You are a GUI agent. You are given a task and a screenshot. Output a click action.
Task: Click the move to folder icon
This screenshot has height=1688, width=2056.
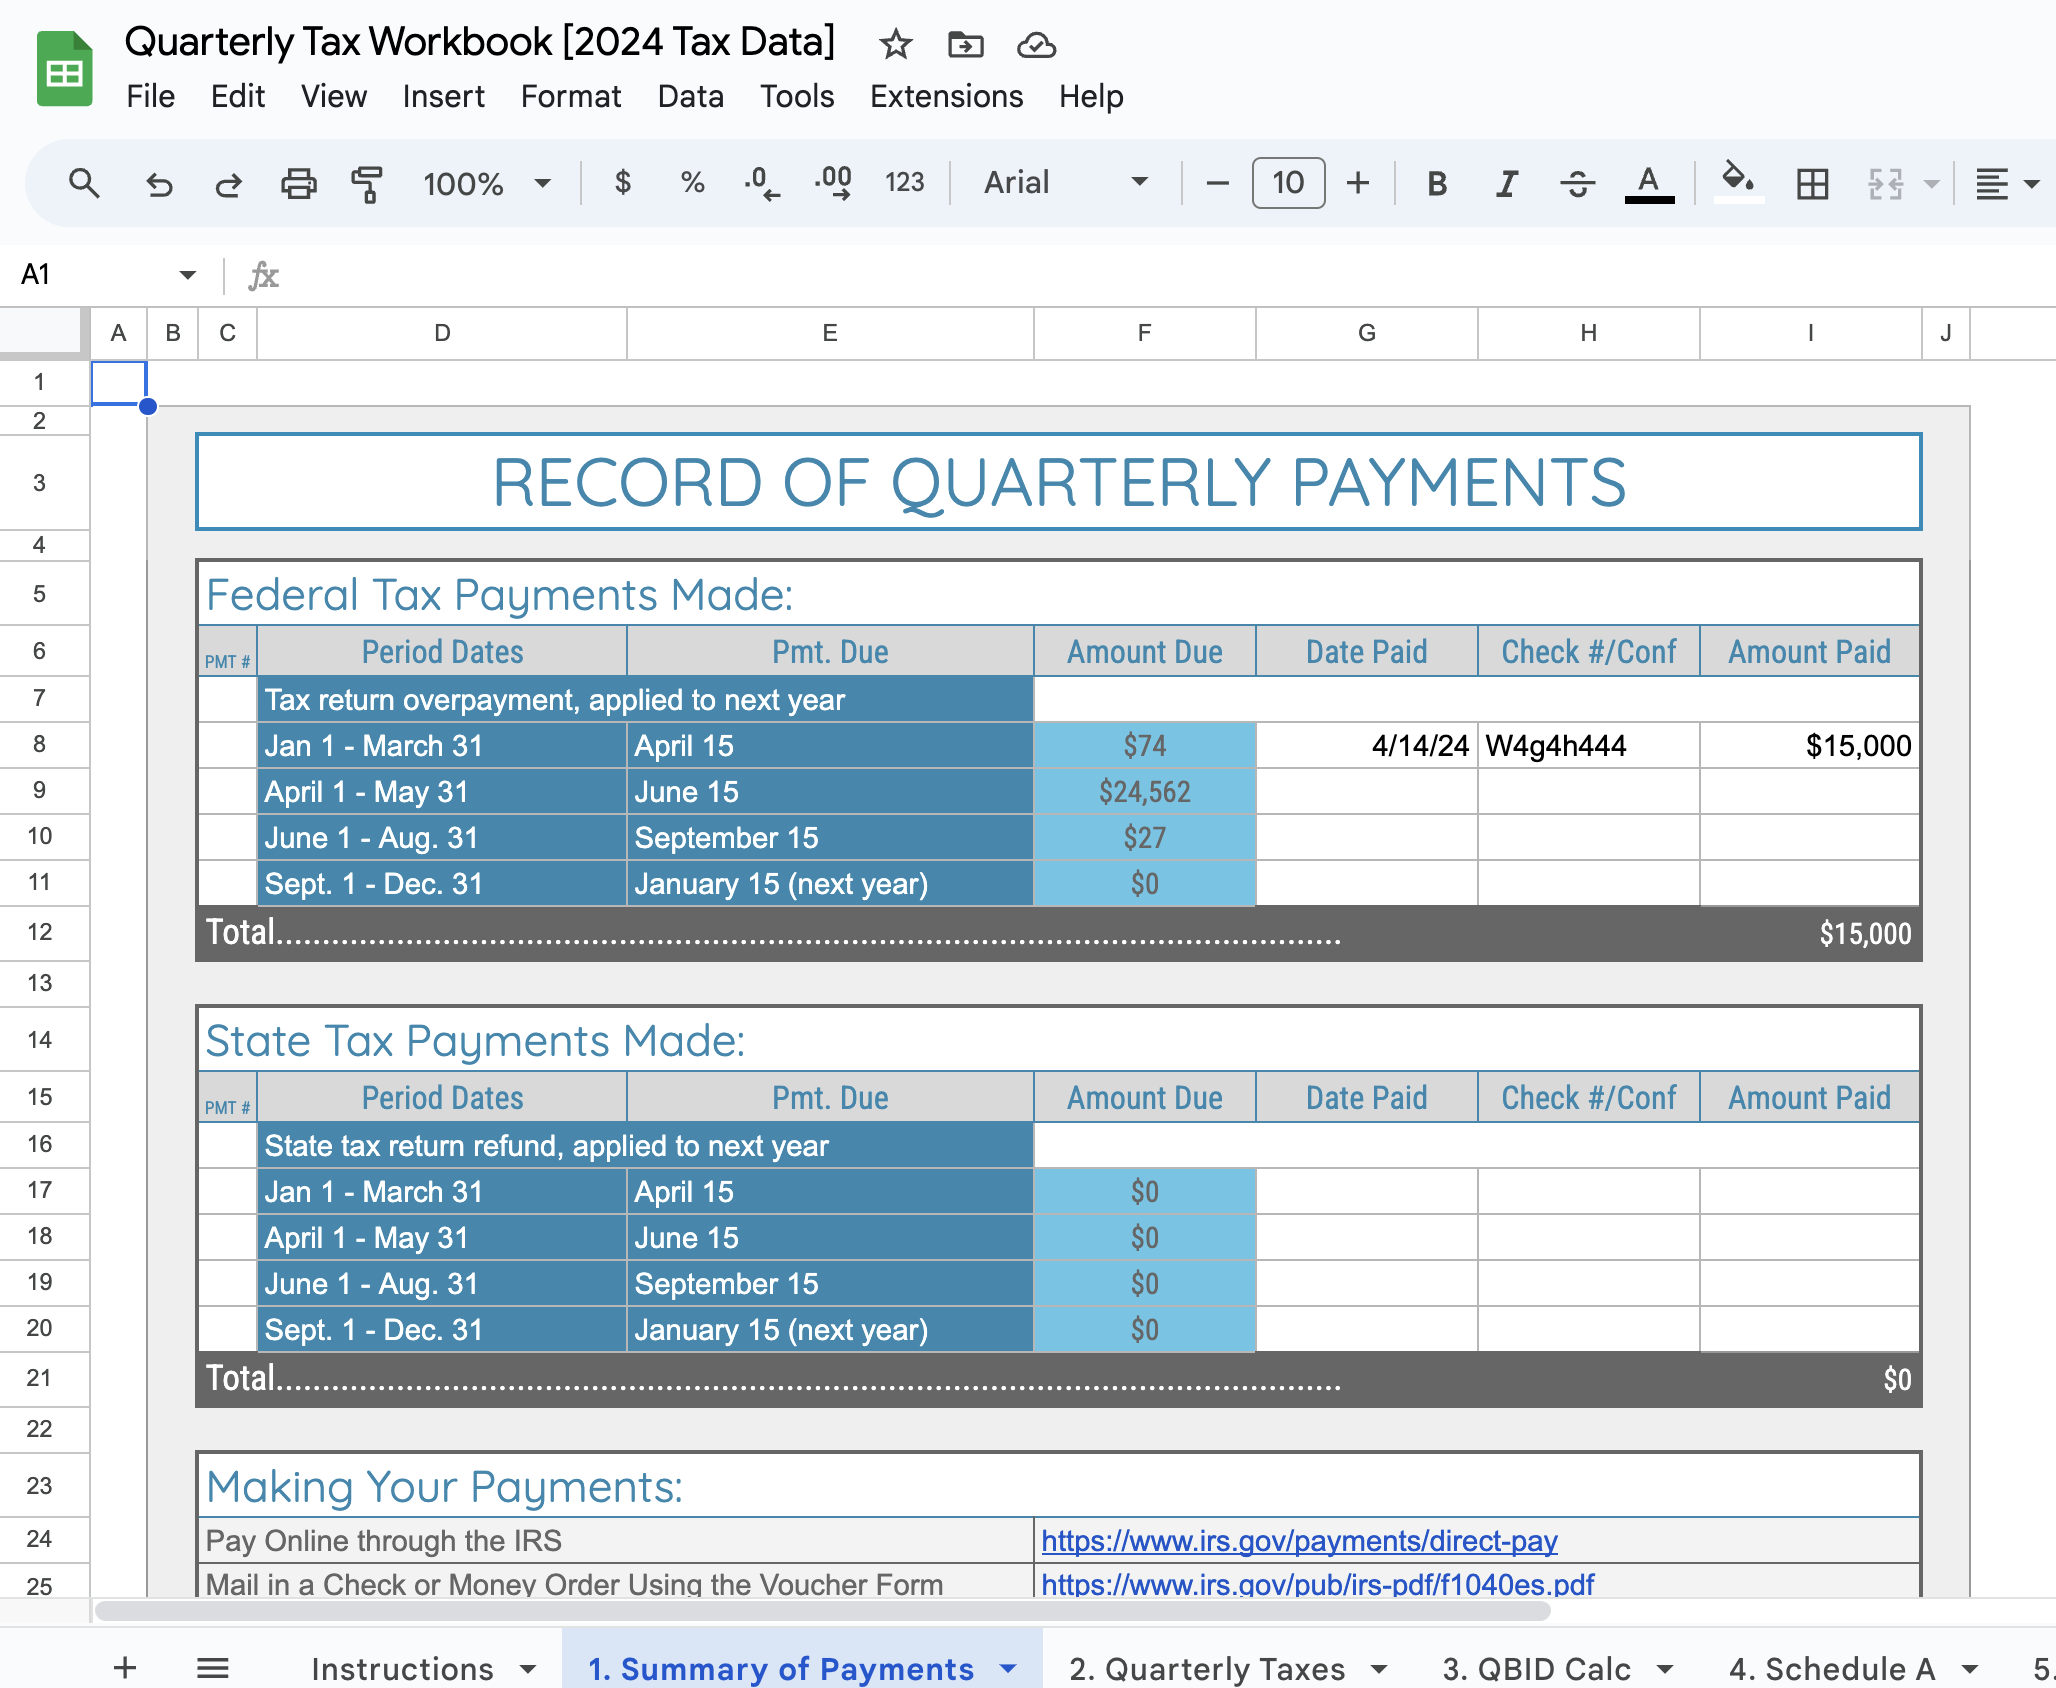[x=965, y=45]
